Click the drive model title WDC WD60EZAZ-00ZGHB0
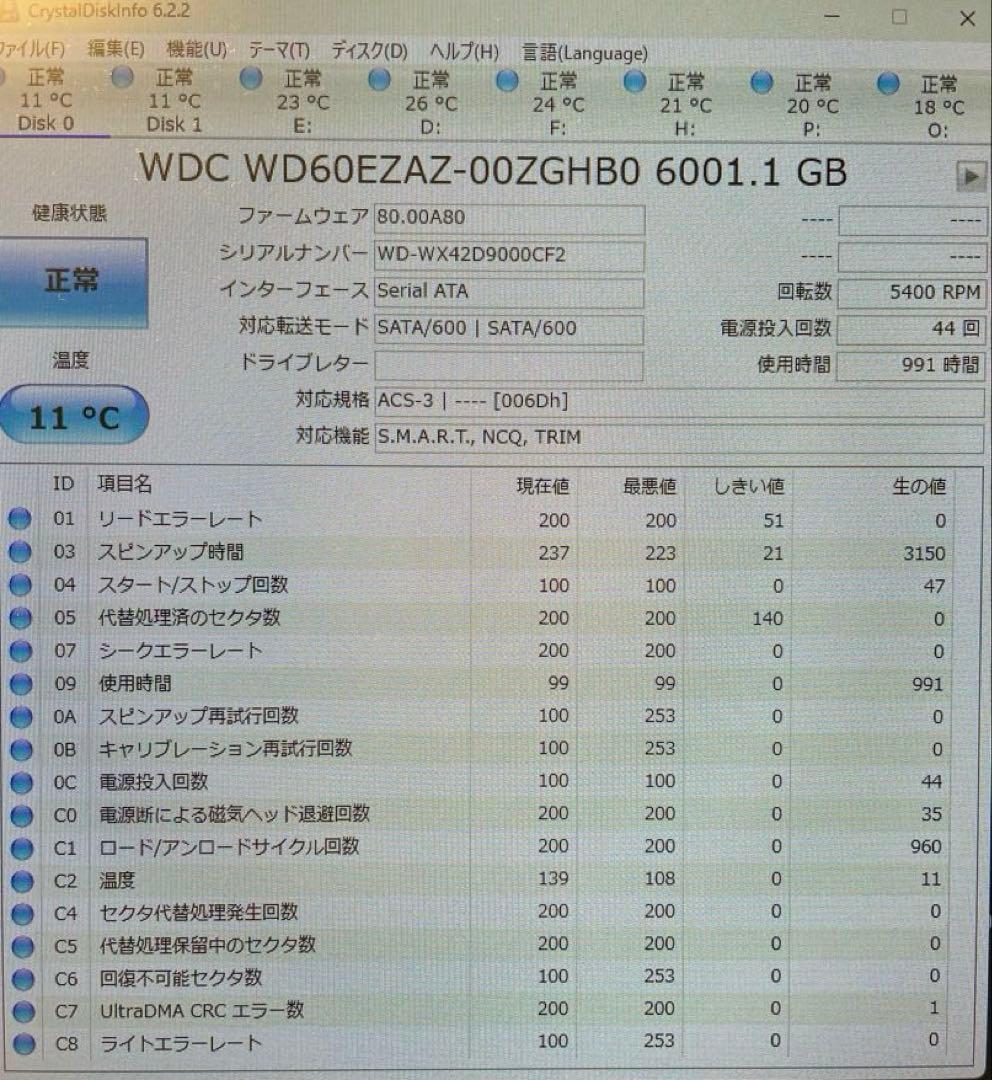Screen dimensions: 992x1080 390,169
